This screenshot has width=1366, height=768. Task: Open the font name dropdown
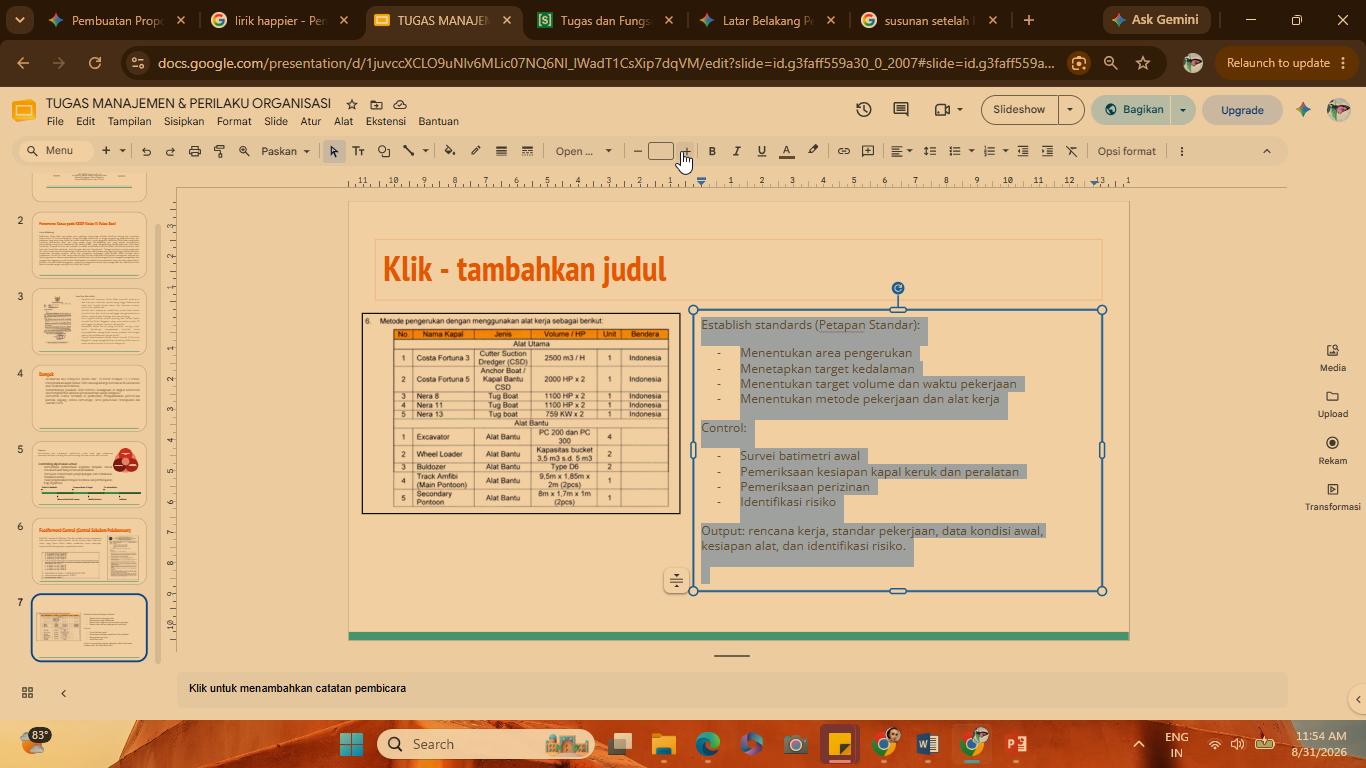point(584,151)
